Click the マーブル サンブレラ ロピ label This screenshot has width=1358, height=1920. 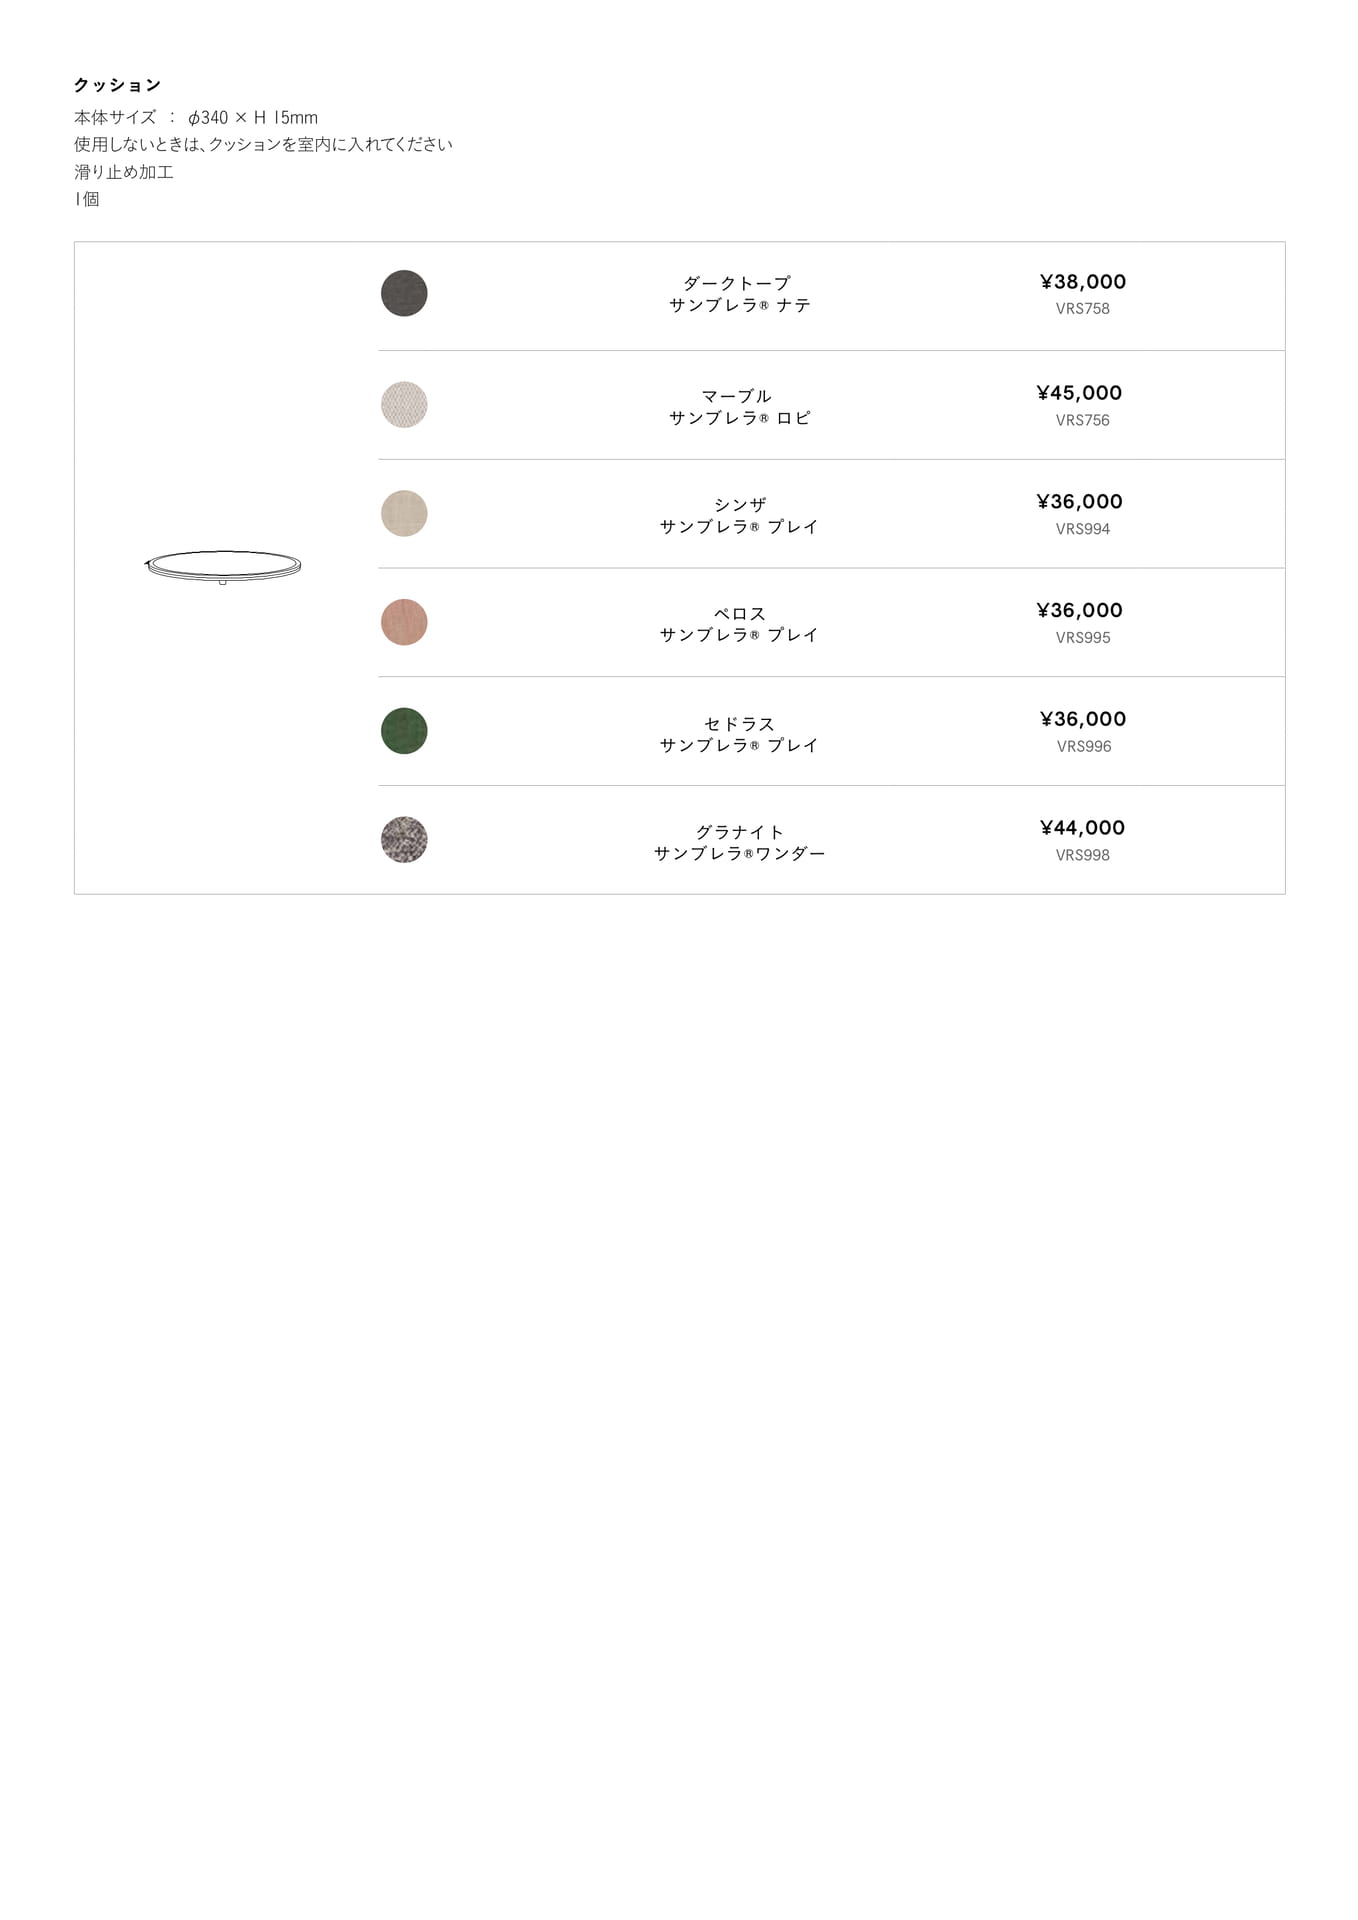click(x=739, y=407)
